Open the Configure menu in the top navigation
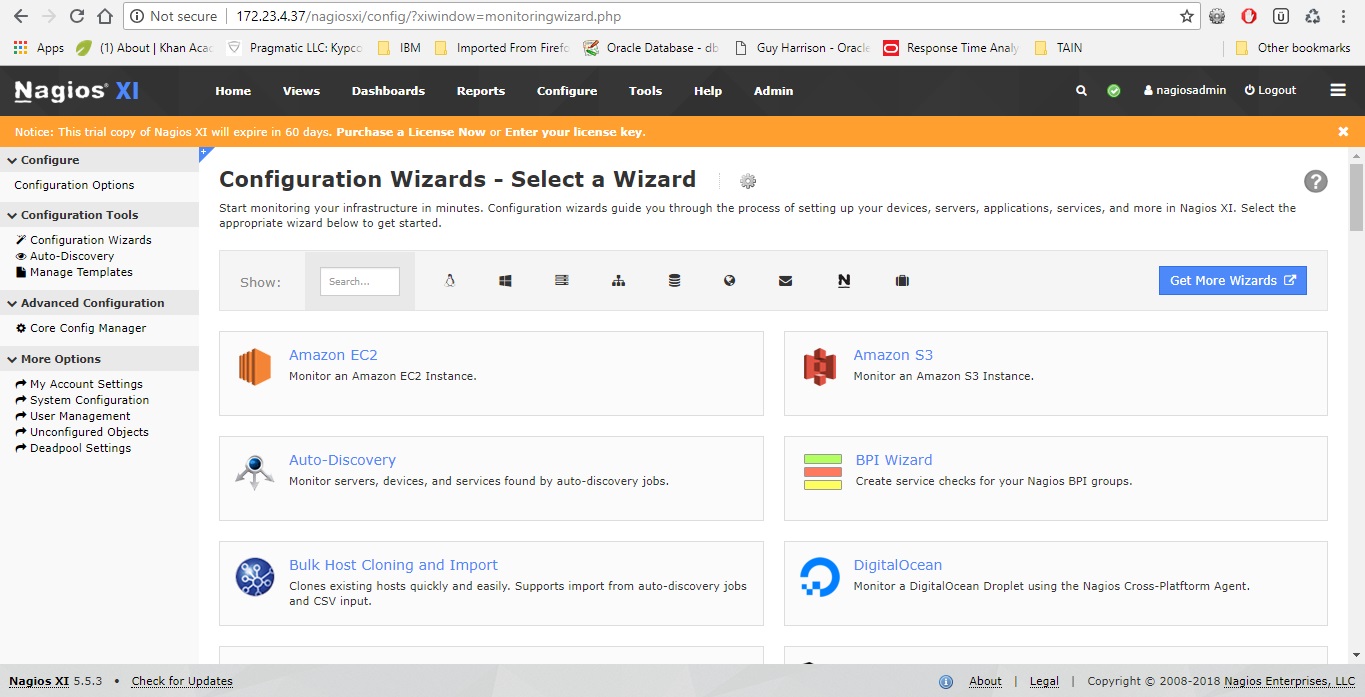Image resolution: width=1365 pixels, height=697 pixels. 567,91
